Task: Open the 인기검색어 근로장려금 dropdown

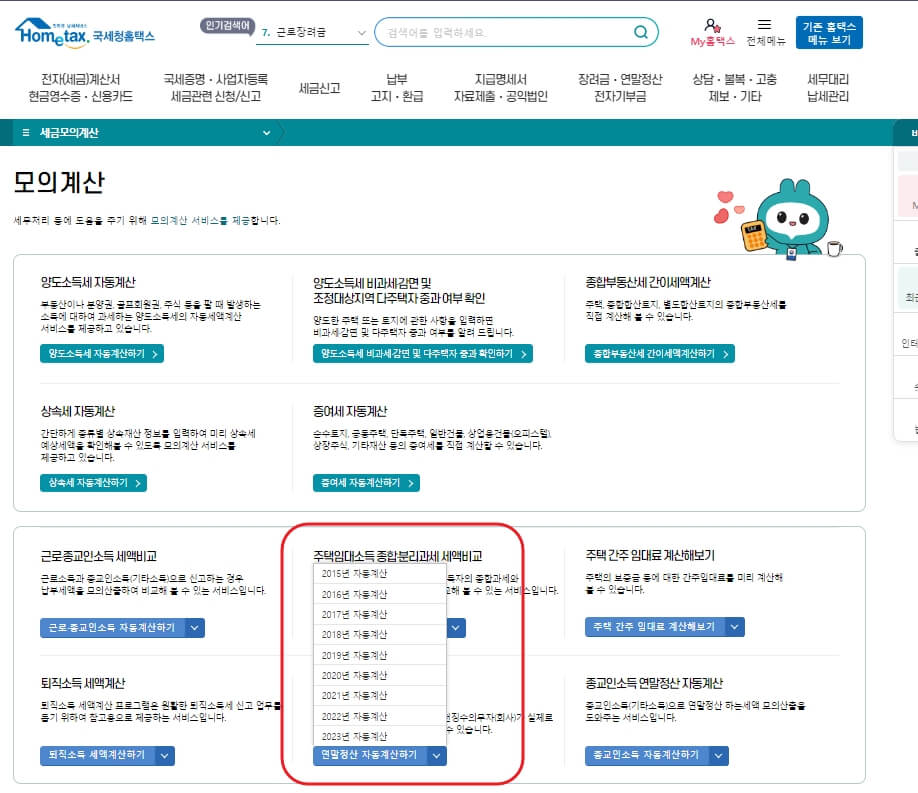Action: [313, 32]
